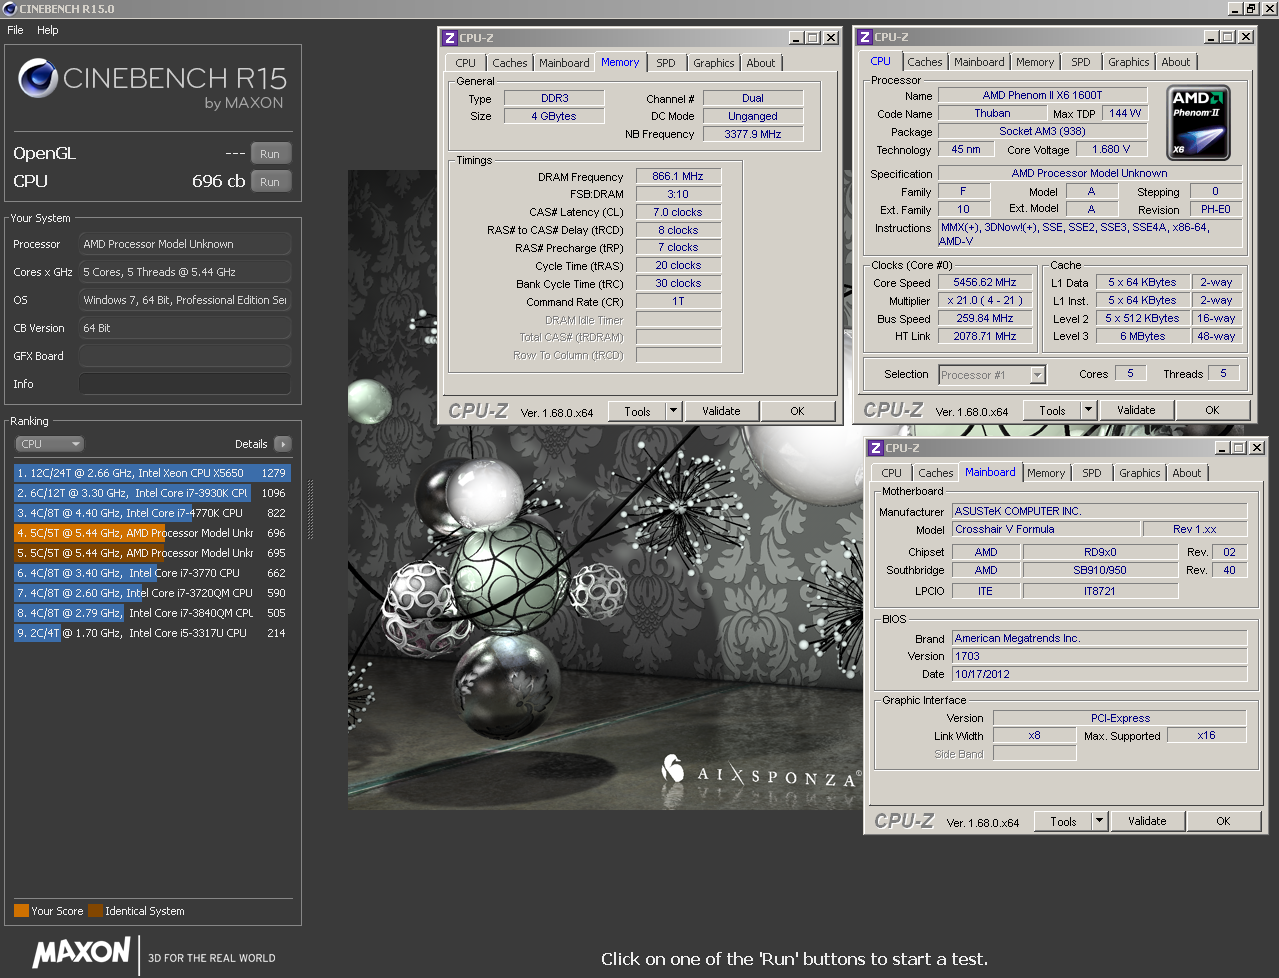The image size is (1279, 978).
Task: Click CPU-Z title icon of Memory window
Action: [450, 38]
